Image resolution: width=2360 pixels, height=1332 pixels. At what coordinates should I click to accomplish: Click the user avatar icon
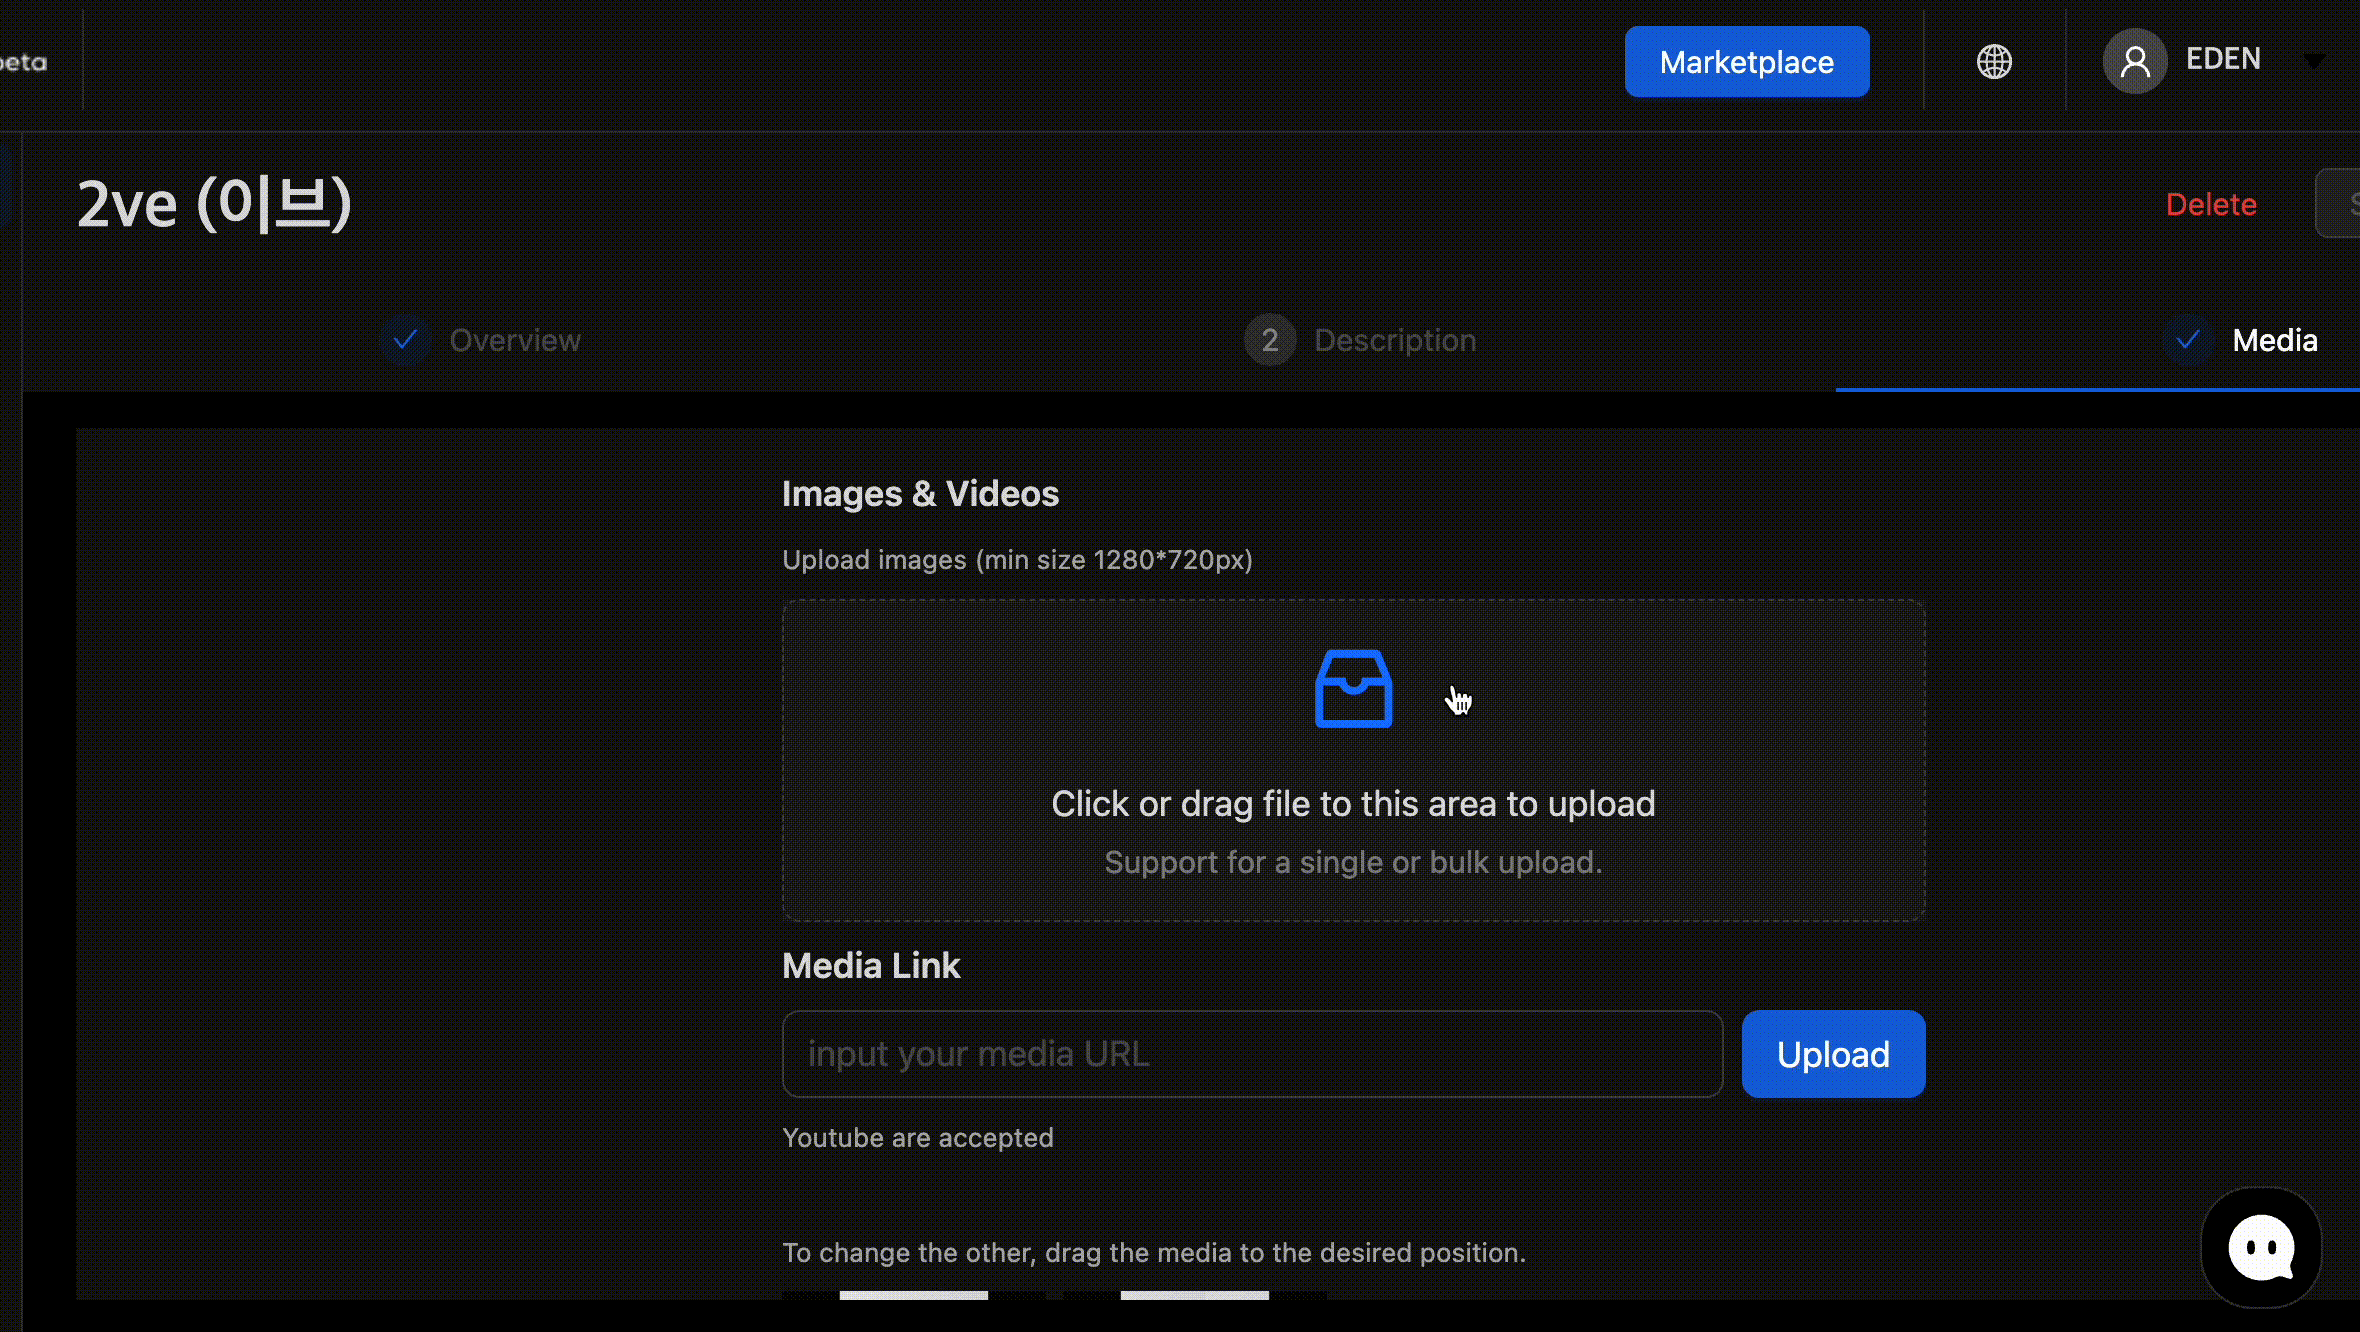pyautogui.click(x=2135, y=62)
